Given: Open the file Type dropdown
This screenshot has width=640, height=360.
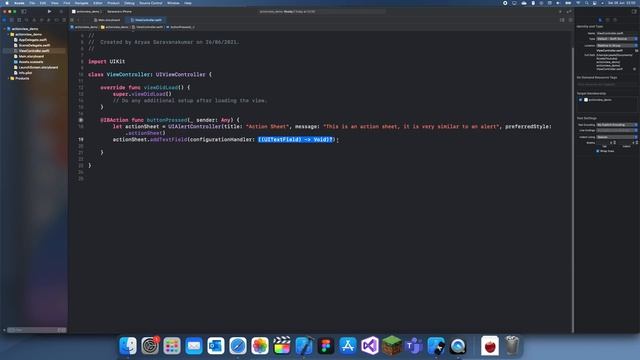Looking at the screenshot, I should pos(617,39).
